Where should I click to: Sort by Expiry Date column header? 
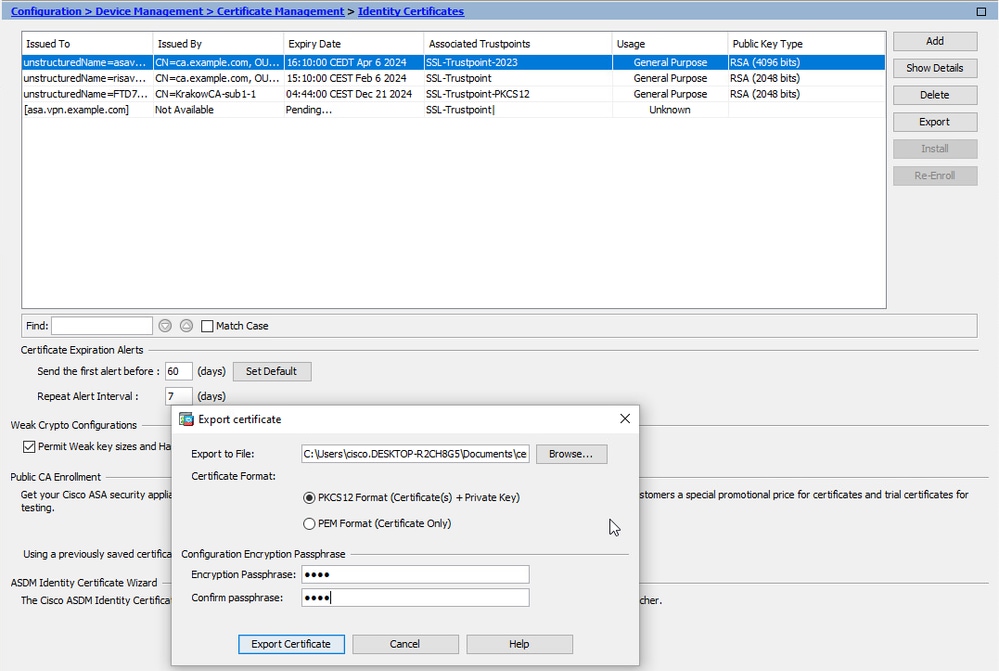(354, 44)
